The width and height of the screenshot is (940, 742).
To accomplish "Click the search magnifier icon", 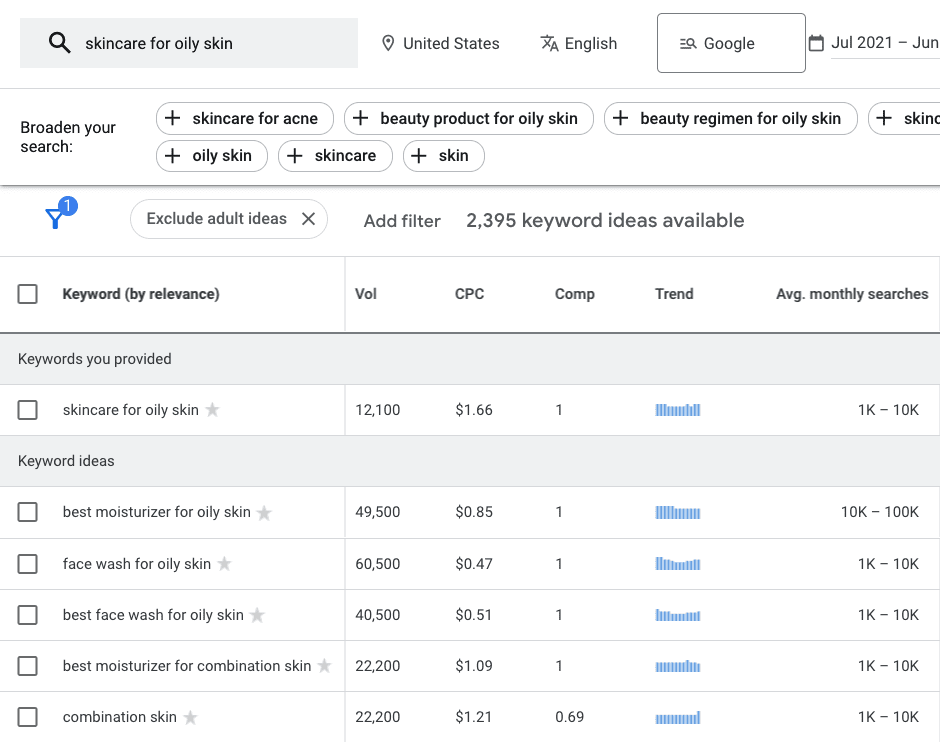I will pos(59,43).
